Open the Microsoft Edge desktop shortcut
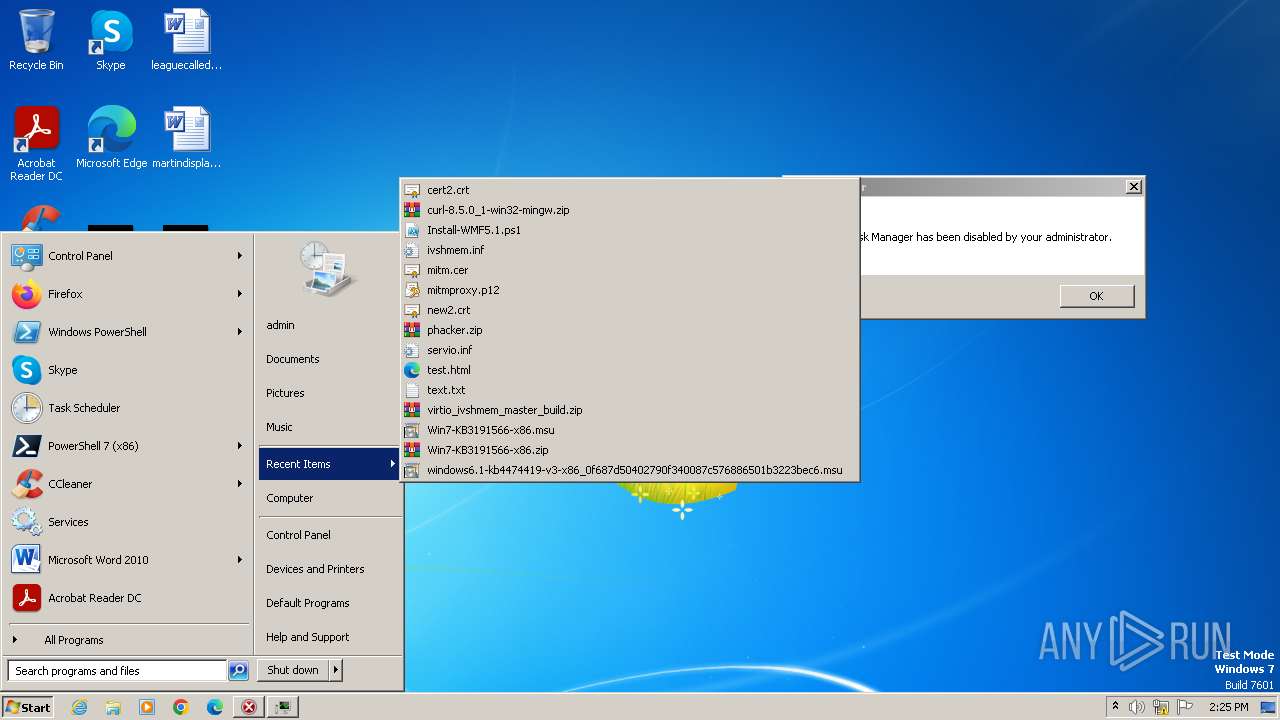The height and width of the screenshot is (720, 1280). click(111, 138)
